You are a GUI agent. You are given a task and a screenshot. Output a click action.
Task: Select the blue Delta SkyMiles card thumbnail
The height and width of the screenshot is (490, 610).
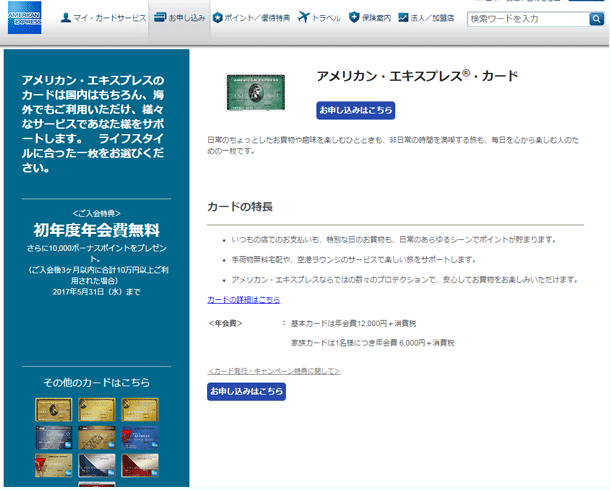pyautogui.click(x=141, y=437)
